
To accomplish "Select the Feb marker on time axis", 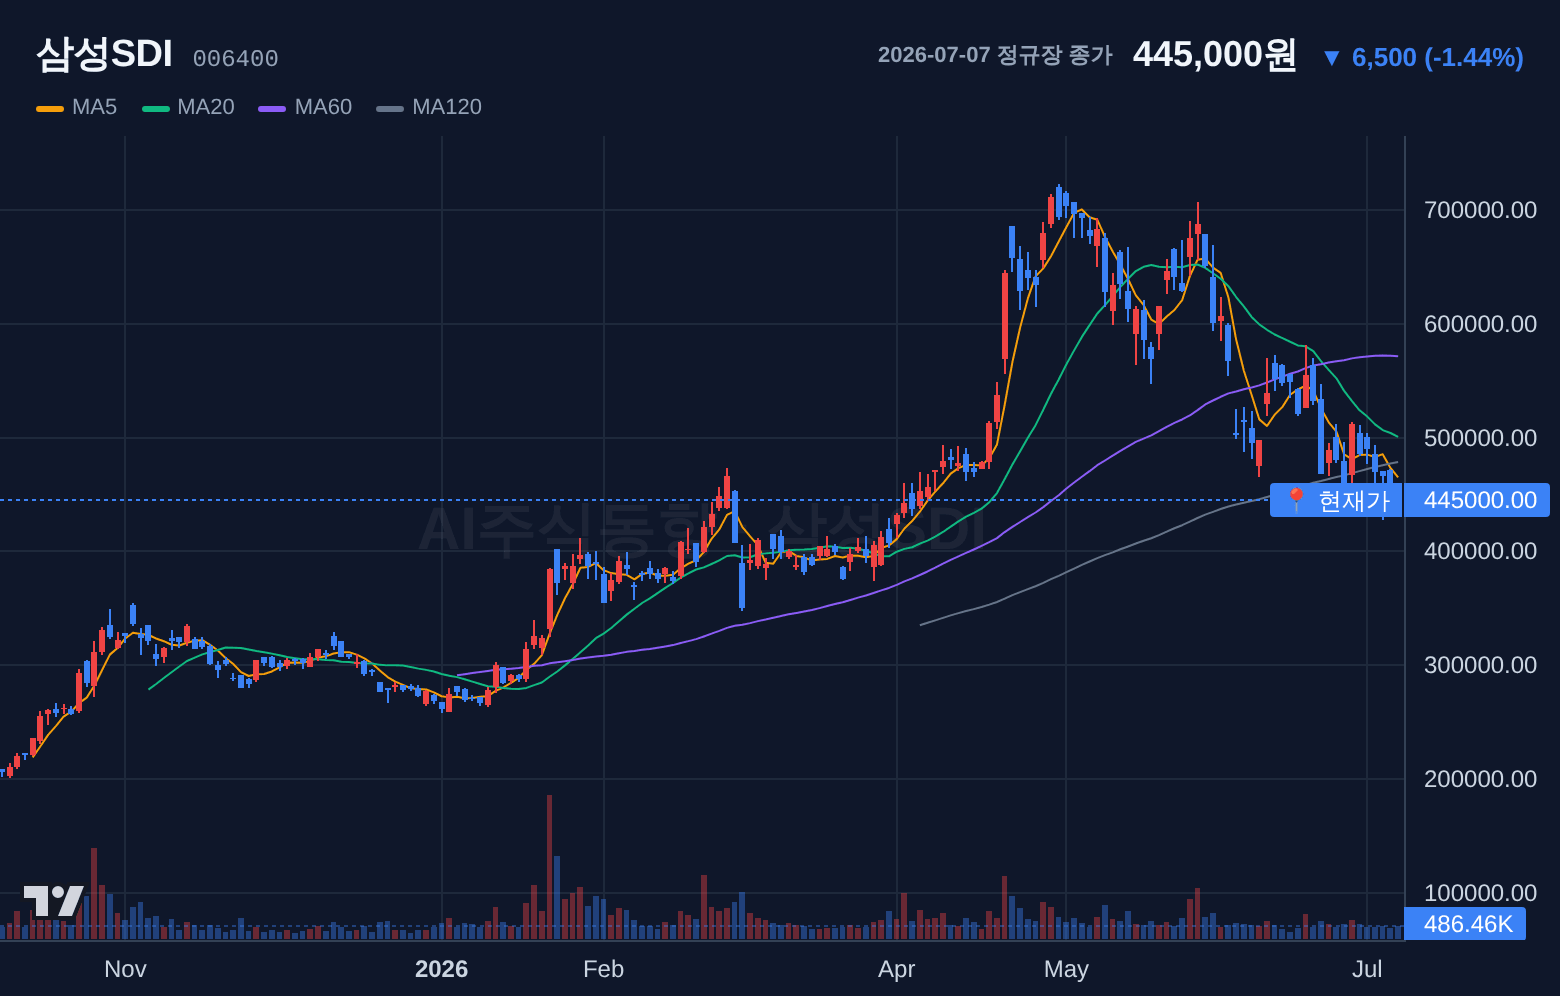I will [x=603, y=969].
